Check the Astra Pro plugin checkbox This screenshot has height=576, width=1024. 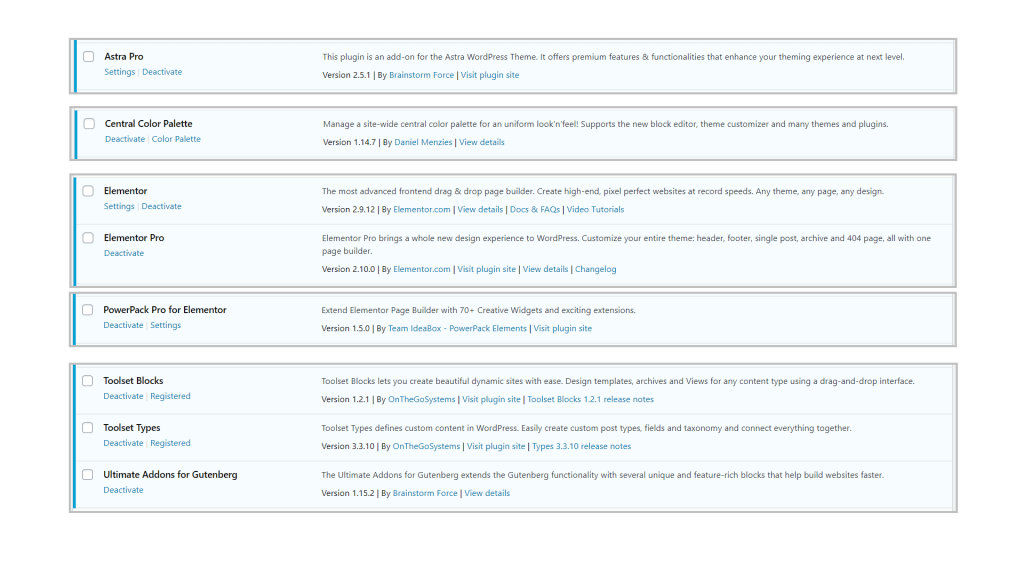click(x=89, y=57)
